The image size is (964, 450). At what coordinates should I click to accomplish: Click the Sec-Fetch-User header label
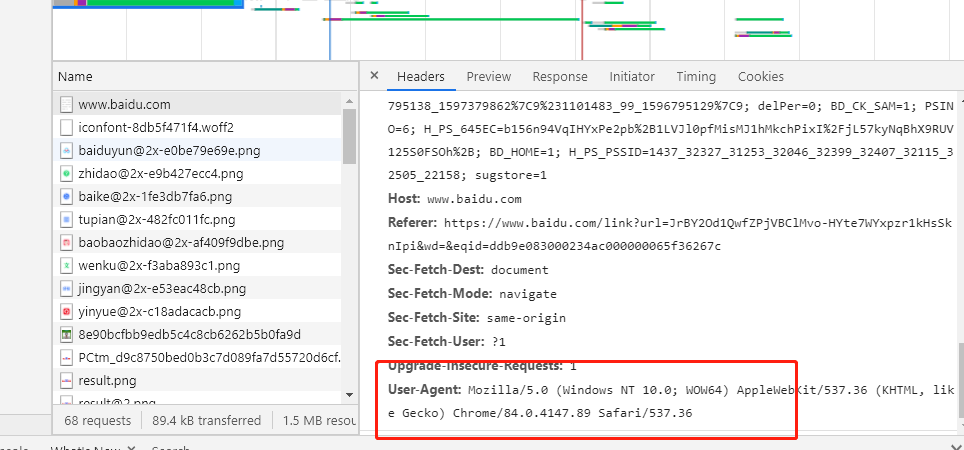pos(436,341)
